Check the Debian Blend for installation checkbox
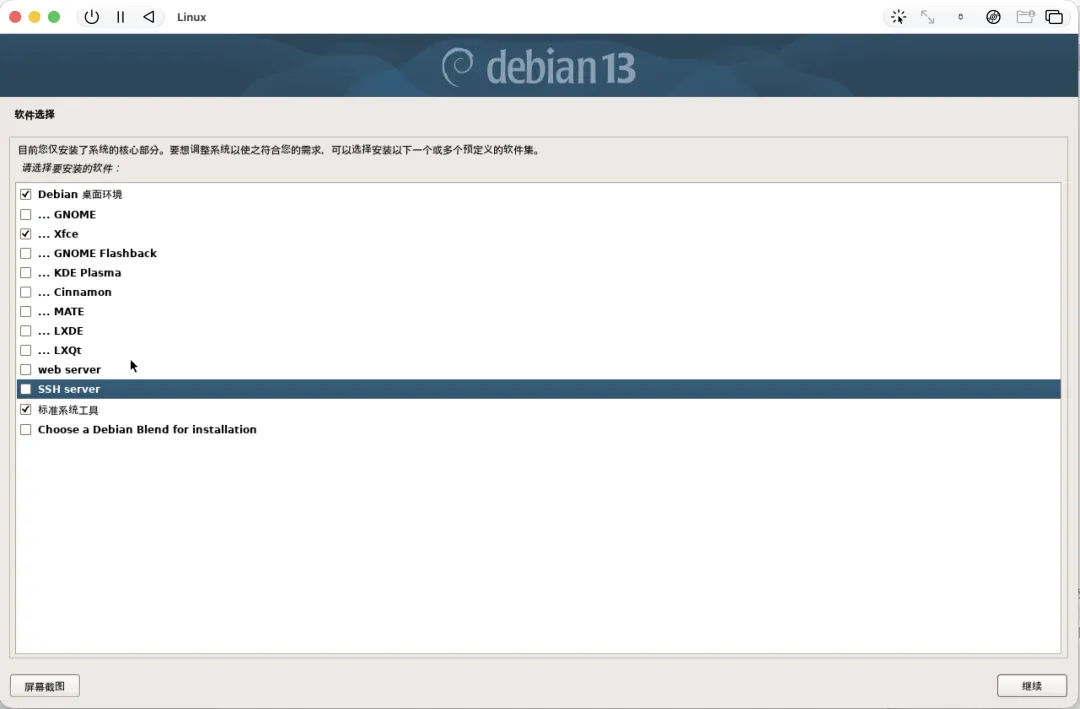The image size is (1080, 709). [25, 429]
